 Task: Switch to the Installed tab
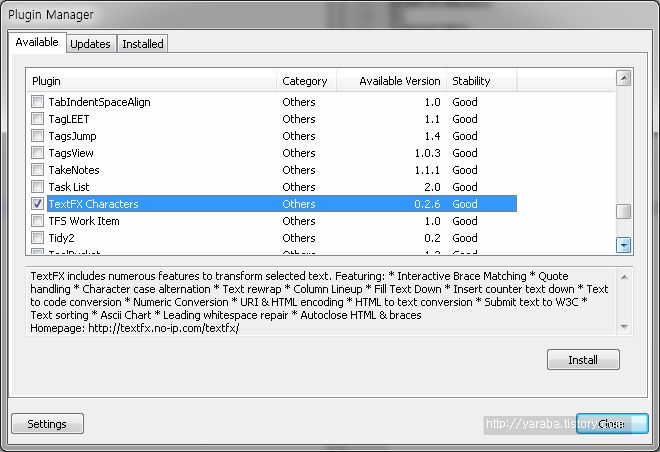pyautogui.click(x=143, y=44)
